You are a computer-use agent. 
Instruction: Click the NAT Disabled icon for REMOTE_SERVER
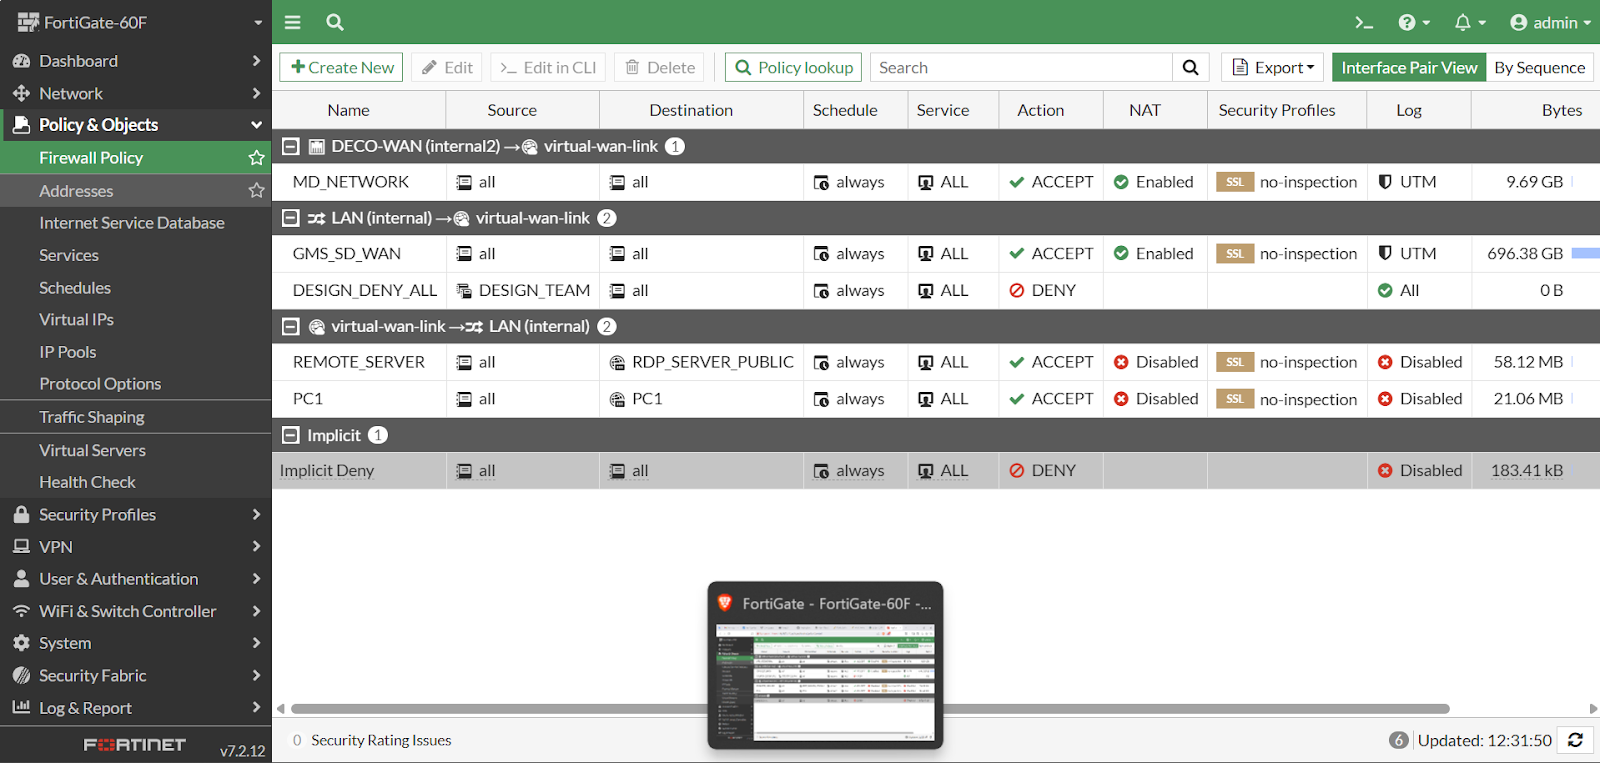(x=1121, y=362)
